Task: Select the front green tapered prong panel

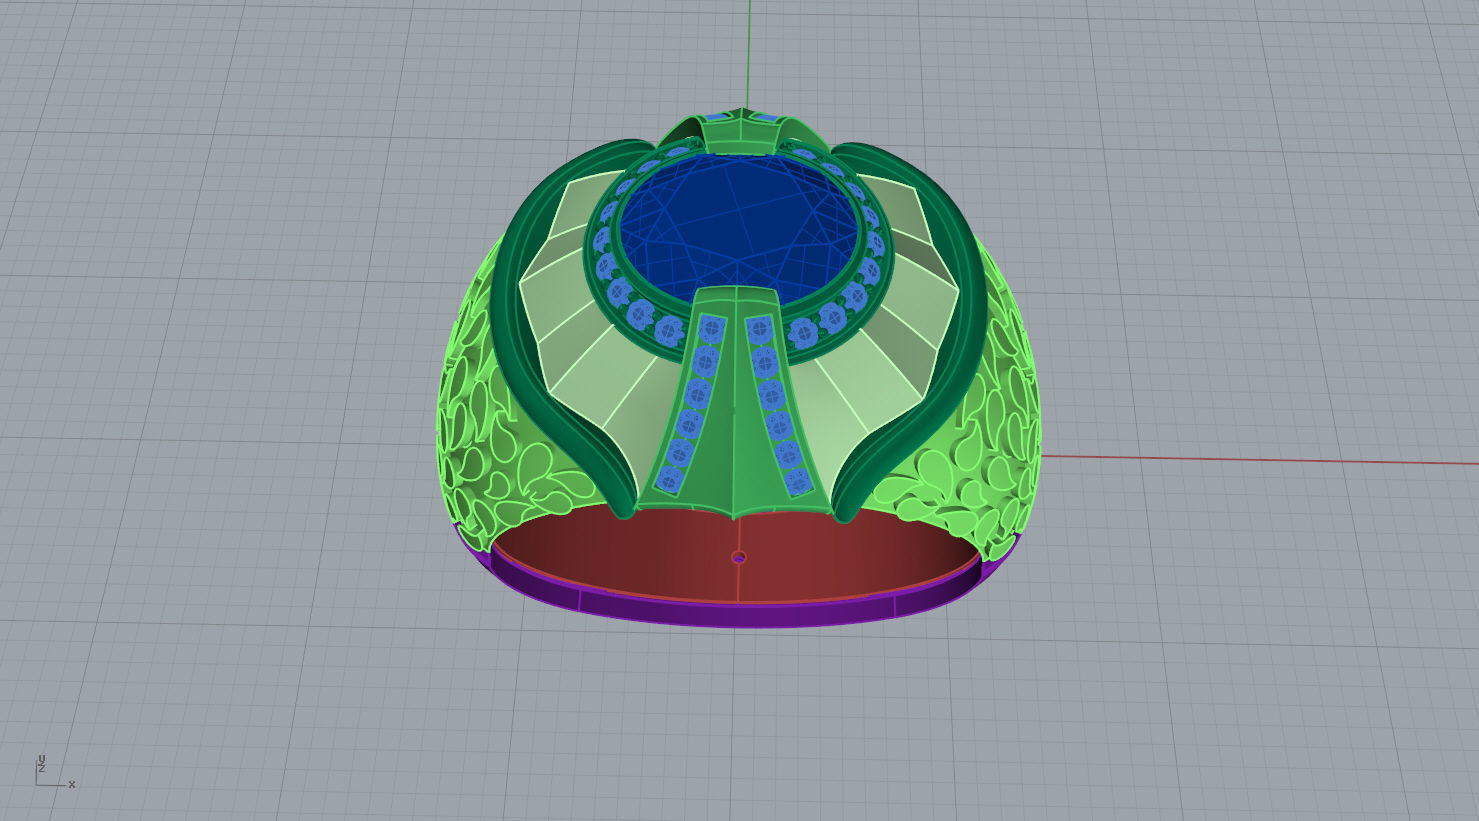Action: coord(736,405)
